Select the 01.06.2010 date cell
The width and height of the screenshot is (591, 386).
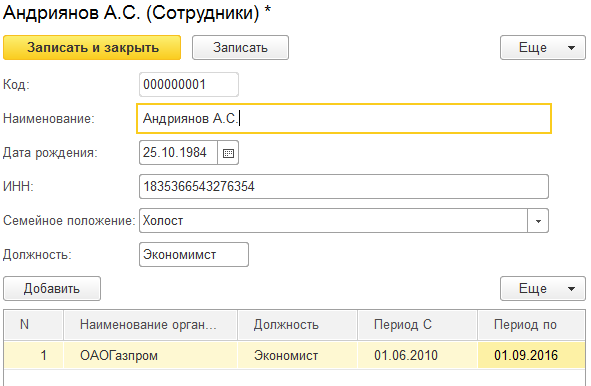(417, 355)
